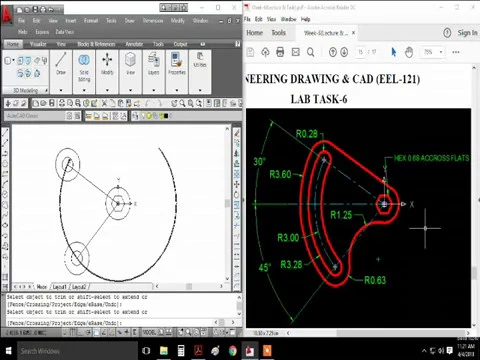
Task: Click the magnifier search icon in Acrobat
Action: point(310,52)
